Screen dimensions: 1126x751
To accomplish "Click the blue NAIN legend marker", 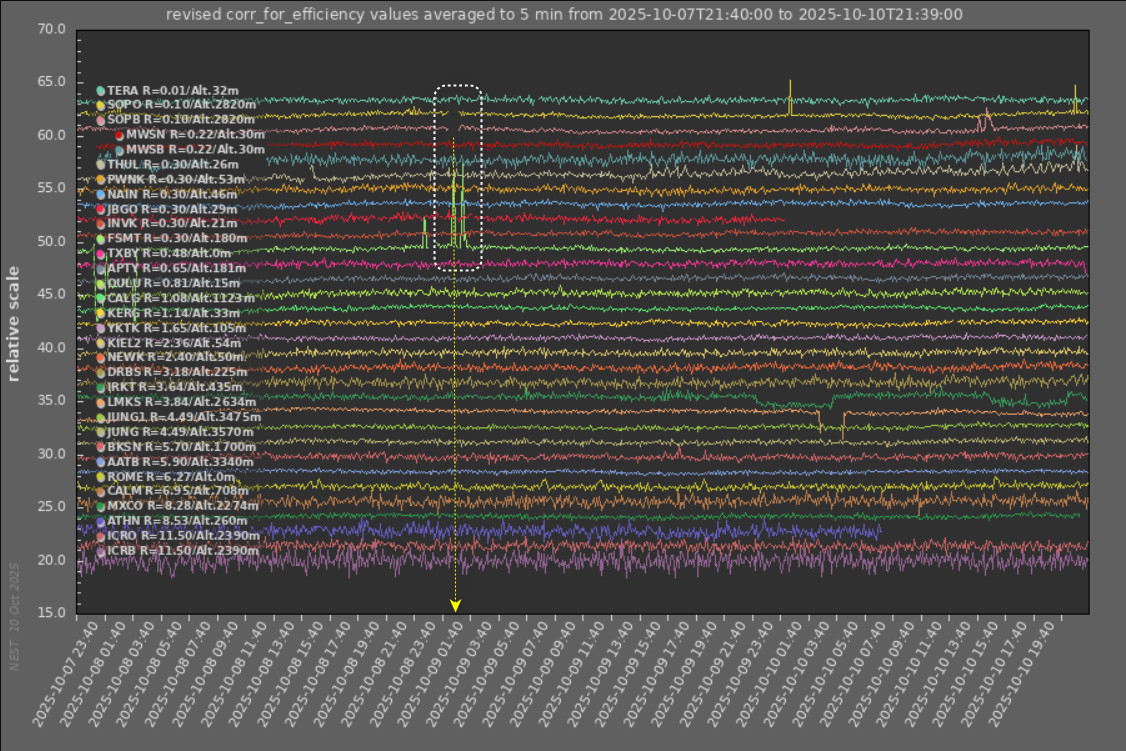I will coord(100,194).
